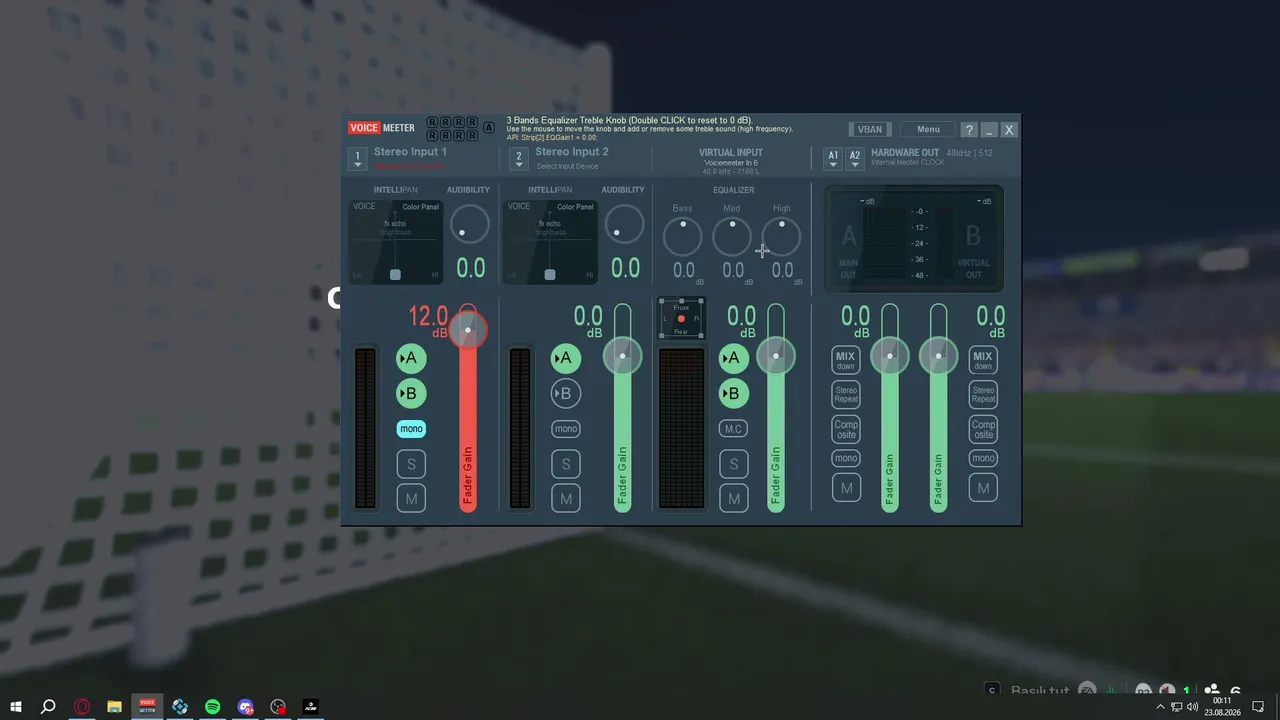Mute Stereo Input 1 with M button
1280x720 pixels.
(411, 498)
